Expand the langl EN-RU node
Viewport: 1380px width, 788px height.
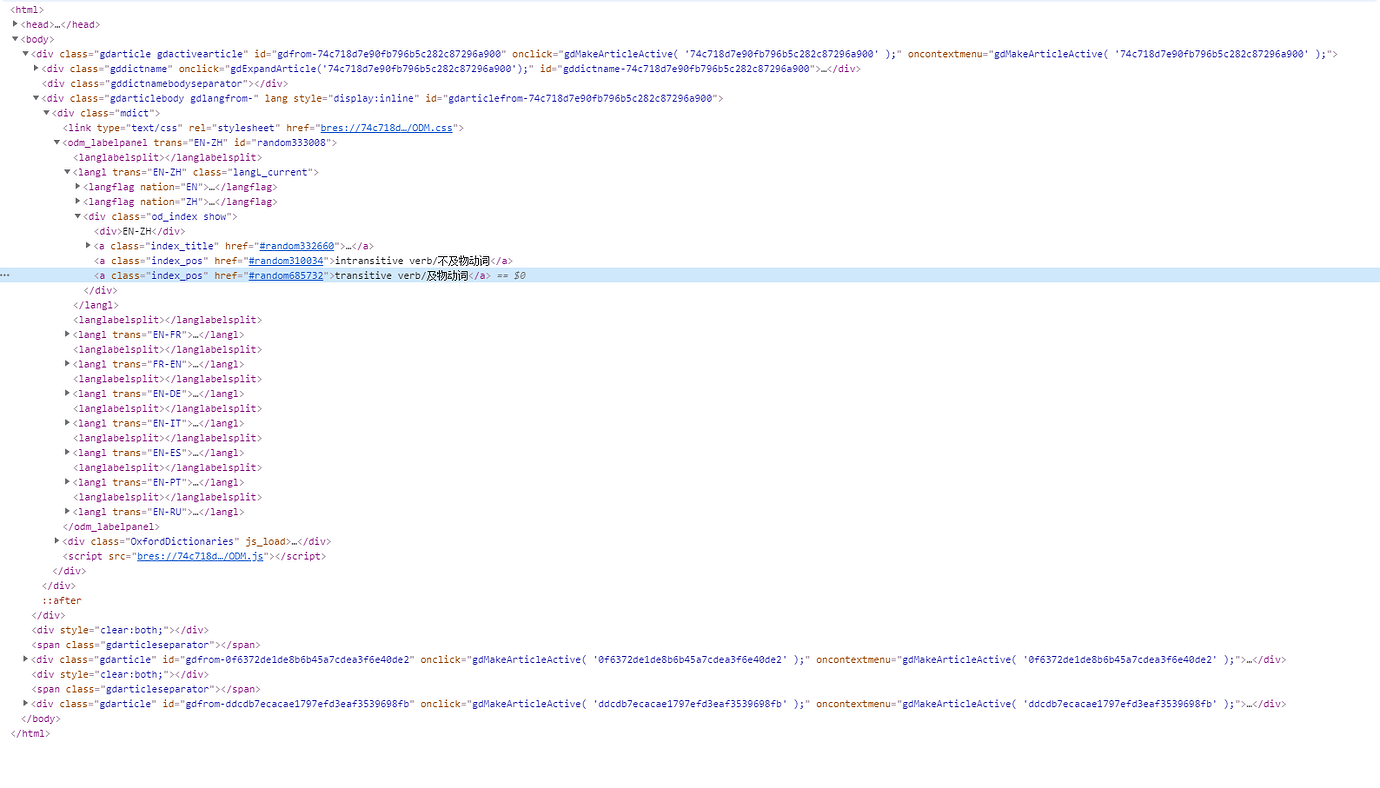click(68, 512)
